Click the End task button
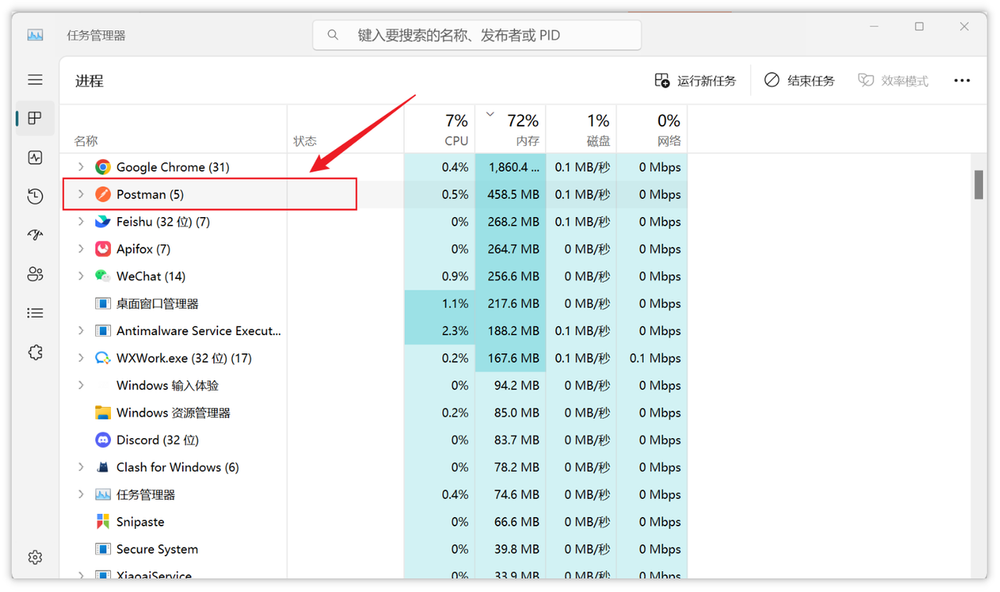The height and width of the screenshot is (592, 1000). [x=799, y=81]
